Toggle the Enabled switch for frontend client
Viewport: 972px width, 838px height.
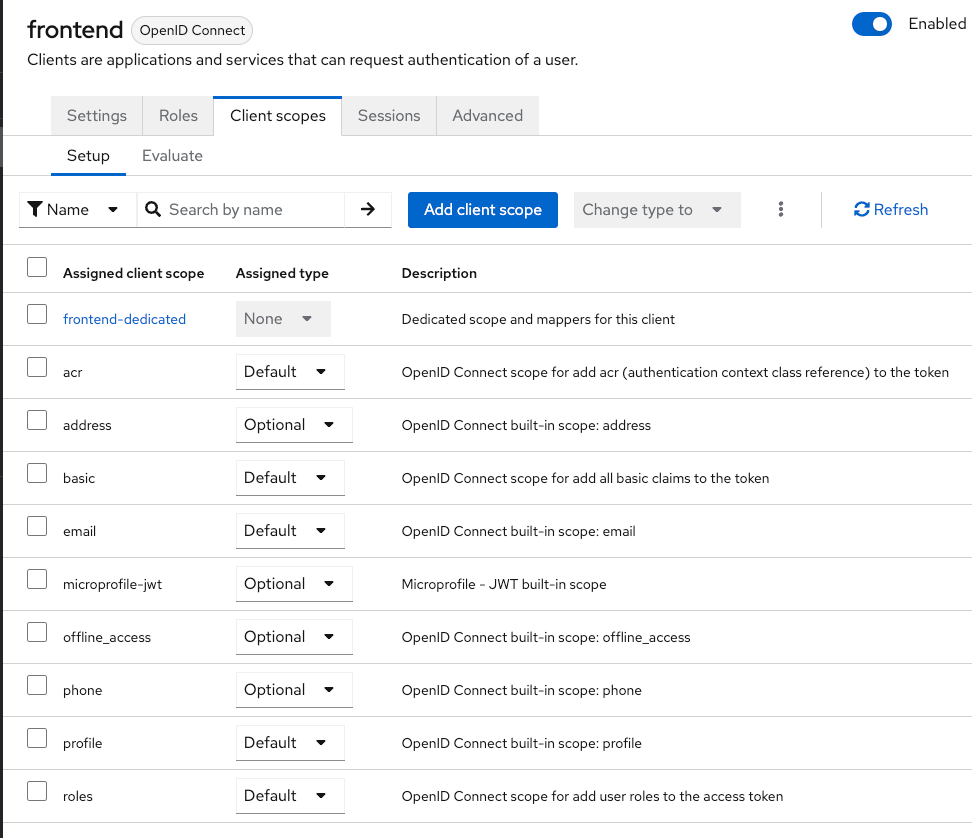[871, 24]
